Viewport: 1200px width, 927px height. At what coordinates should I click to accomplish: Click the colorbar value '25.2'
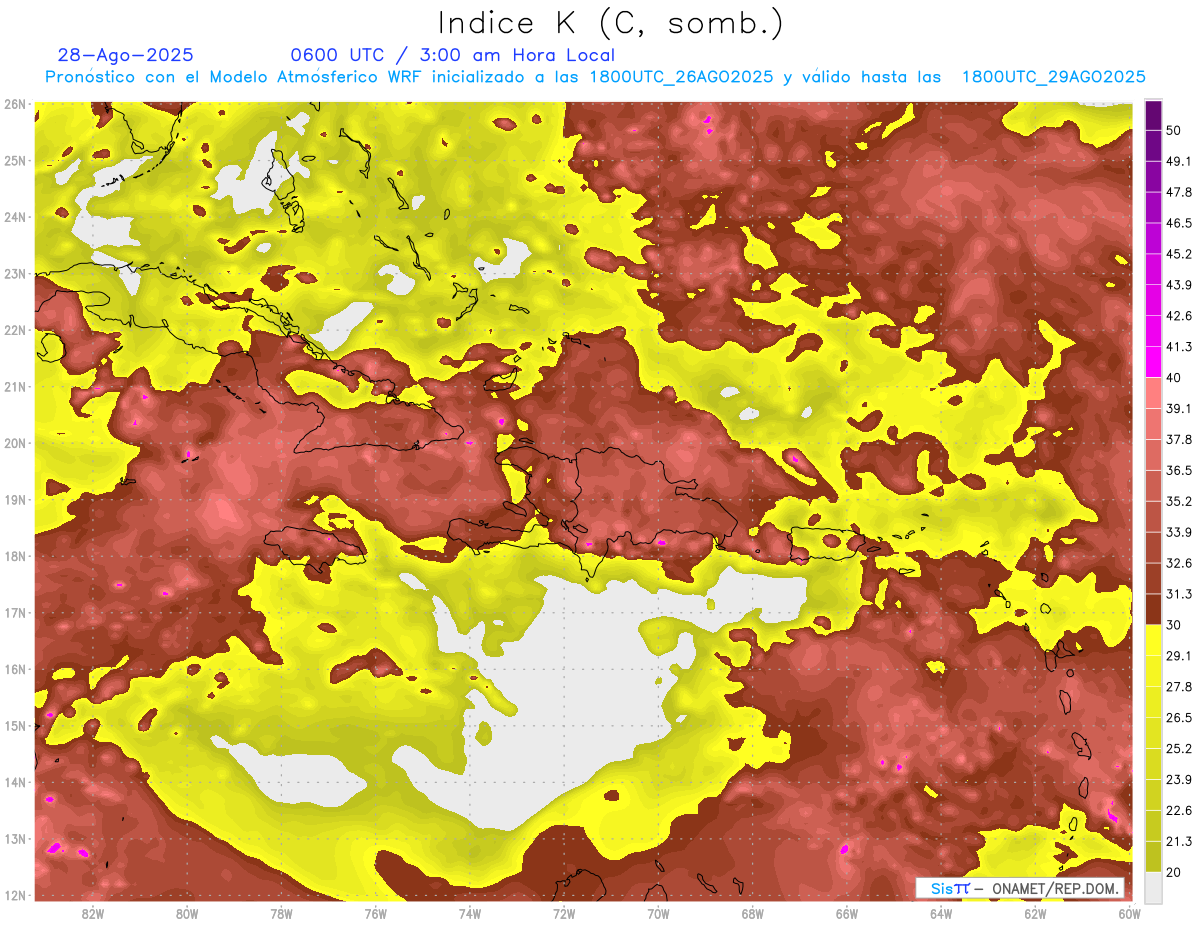click(x=1178, y=748)
